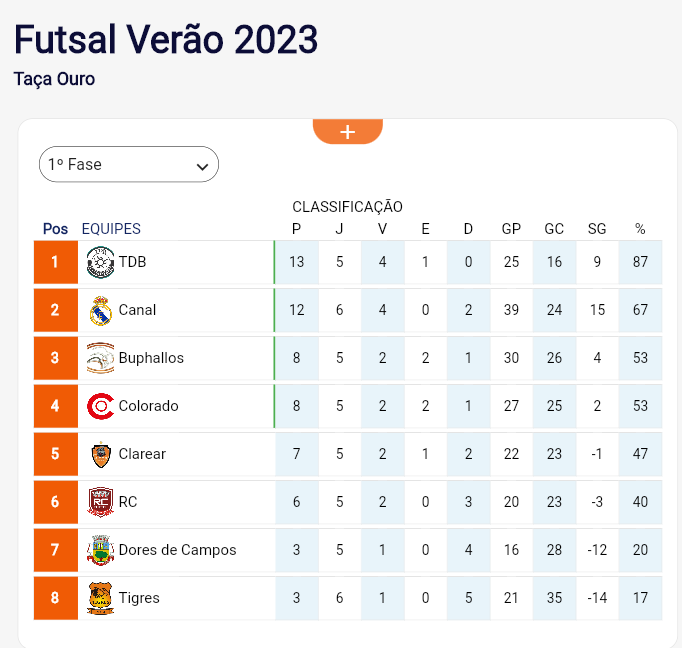Open the Dores de Campos team name
The image size is (682, 648).
pyautogui.click(x=177, y=550)
